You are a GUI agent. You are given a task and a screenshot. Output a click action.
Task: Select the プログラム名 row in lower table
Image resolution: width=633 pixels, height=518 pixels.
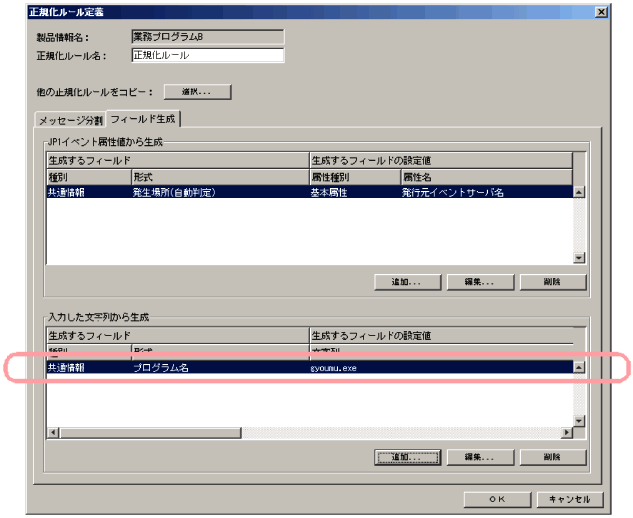310,367
